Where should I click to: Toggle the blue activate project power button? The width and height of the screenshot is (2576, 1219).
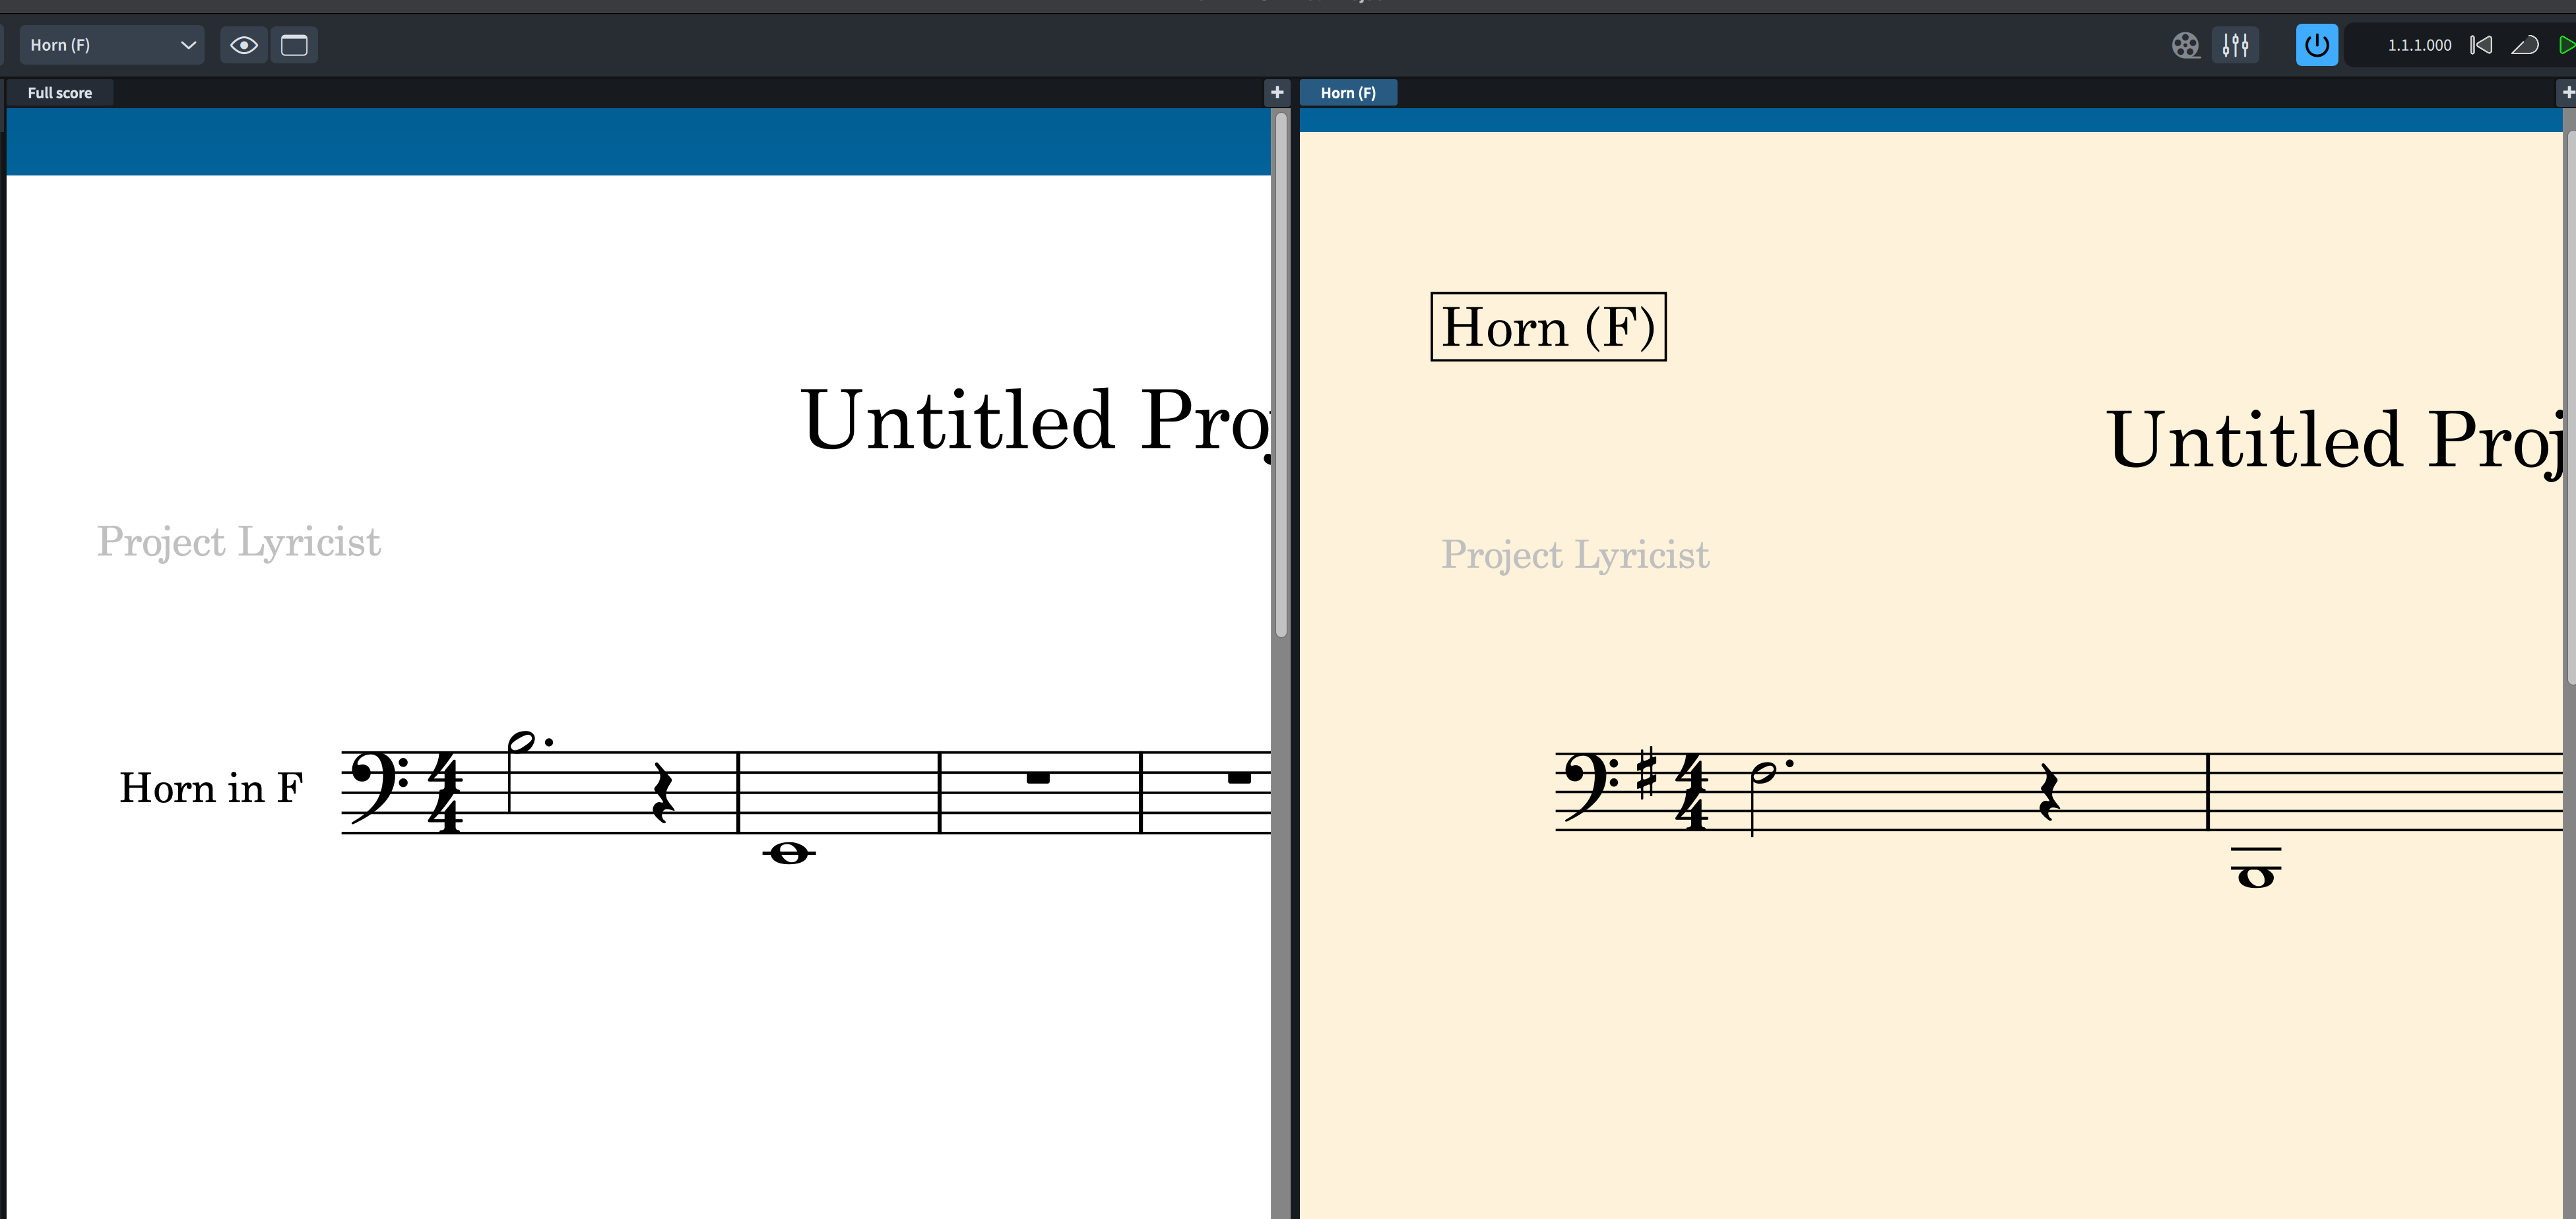click(2316, 45)
